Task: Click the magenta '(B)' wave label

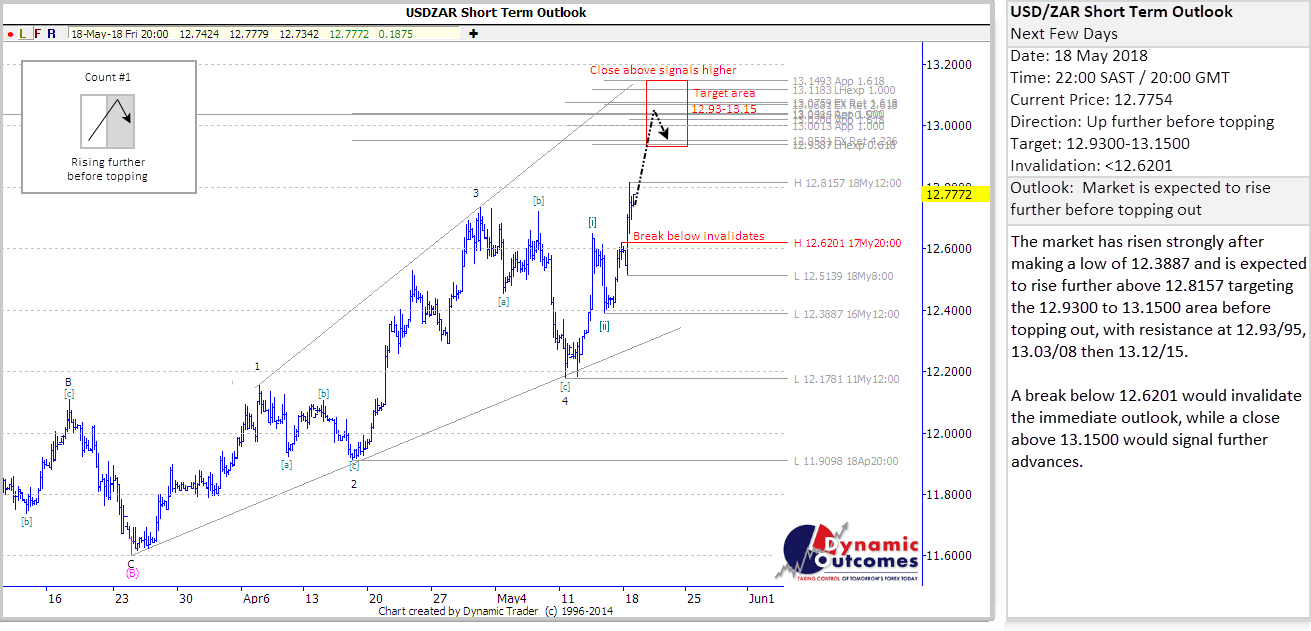Action: tap(132, 574)
